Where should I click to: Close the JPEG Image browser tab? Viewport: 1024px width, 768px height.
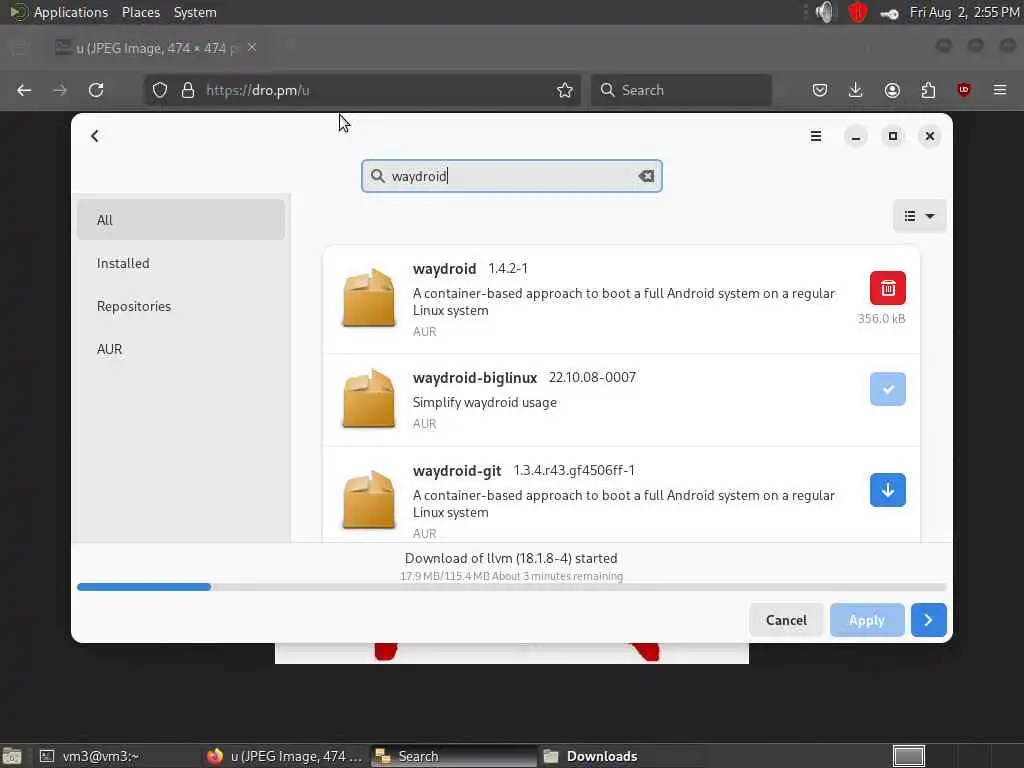click(252, 48)
